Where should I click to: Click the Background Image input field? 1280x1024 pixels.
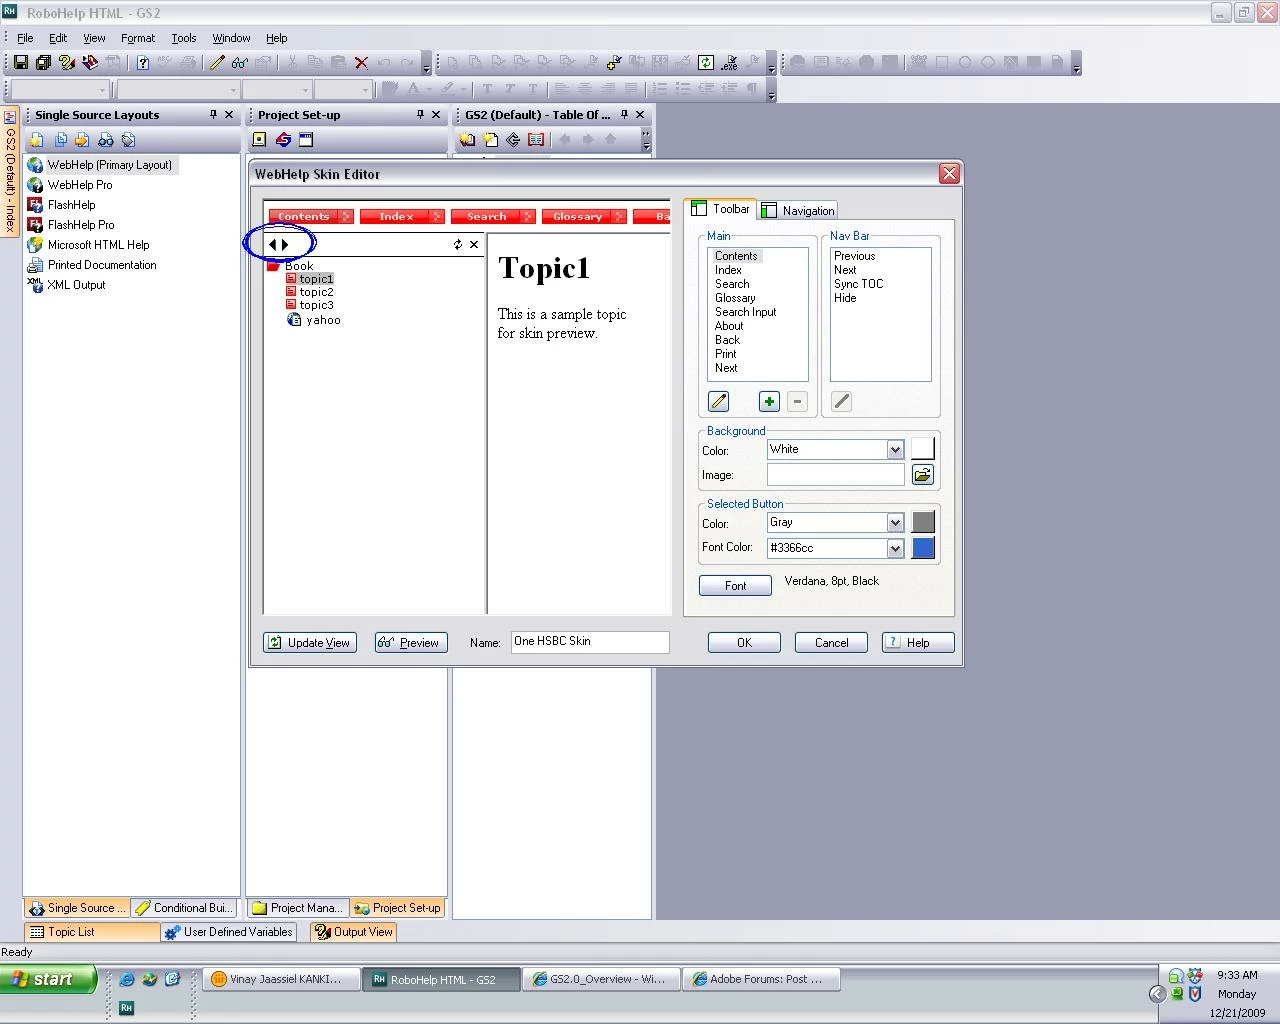(836, 475)
